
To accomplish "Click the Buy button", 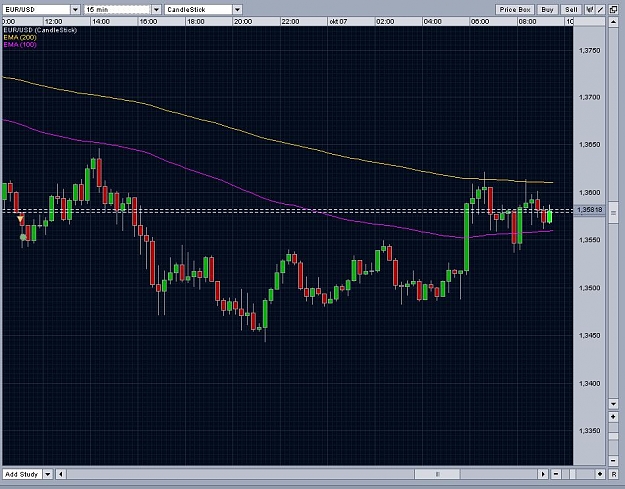I will coord(547,10).
